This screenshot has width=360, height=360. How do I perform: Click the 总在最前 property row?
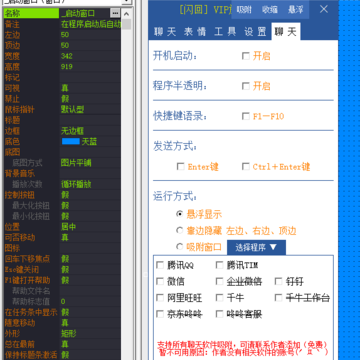[62, 344]
